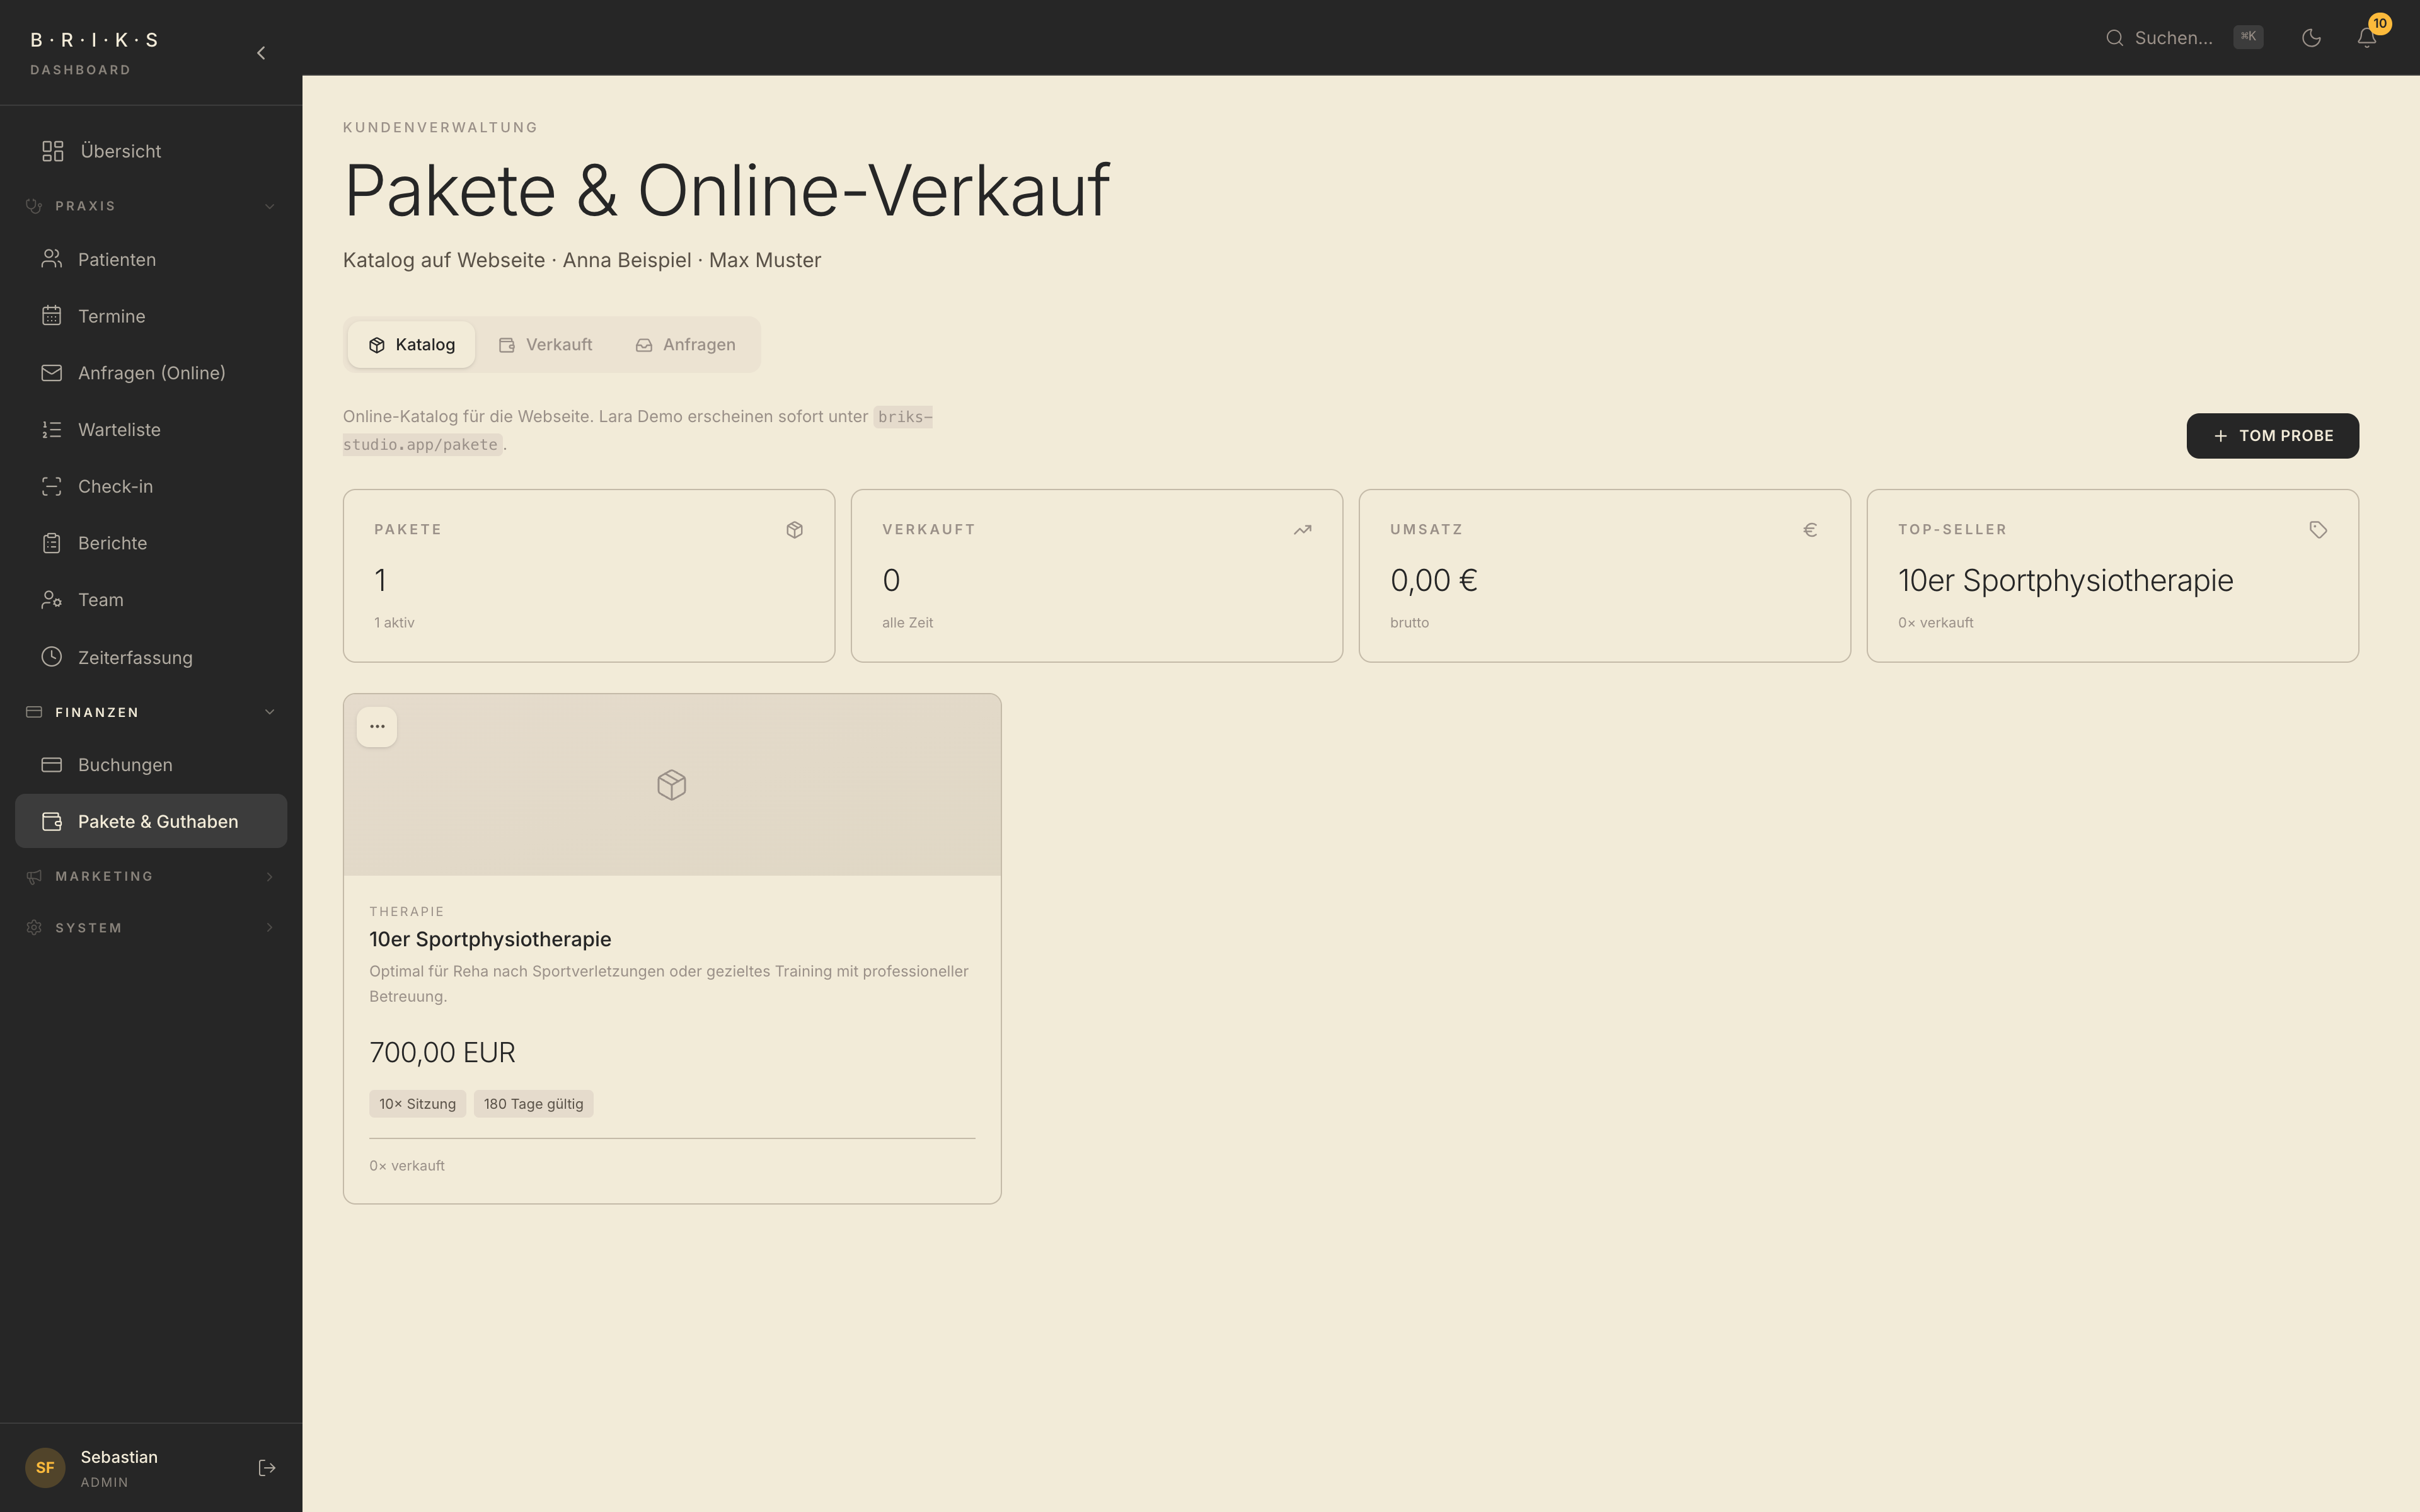The width and height of the screenshot is (2420, 1512).
Task: Log out via the exit icon
Action: [x=267, y=1468]
